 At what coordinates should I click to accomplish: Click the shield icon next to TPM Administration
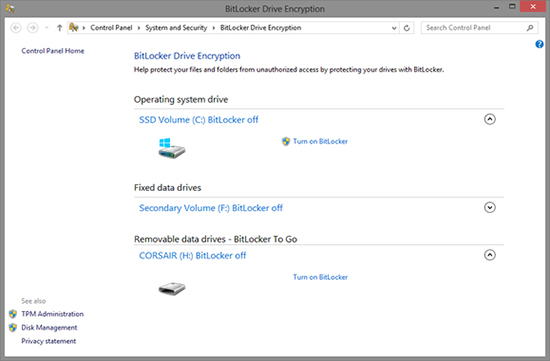point(13,314)
